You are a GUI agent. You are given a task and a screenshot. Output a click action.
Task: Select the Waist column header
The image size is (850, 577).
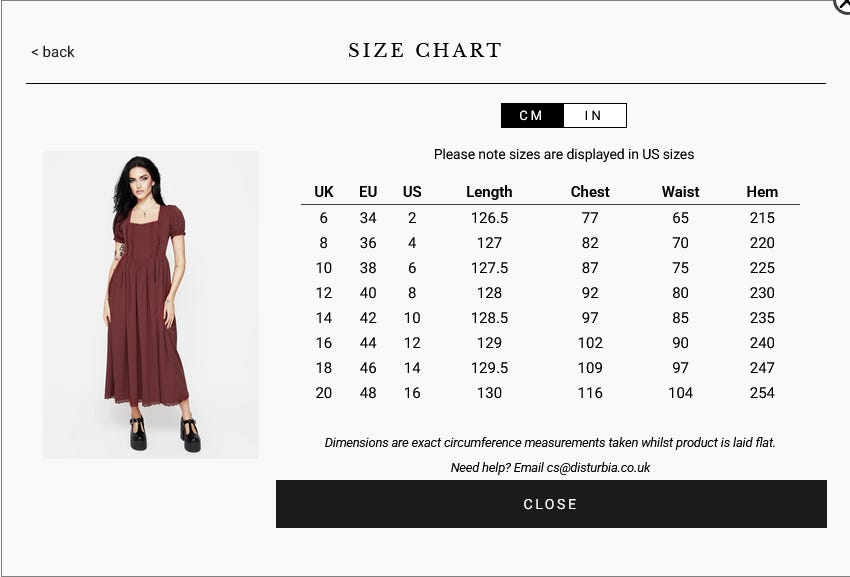tap(680, 192)
